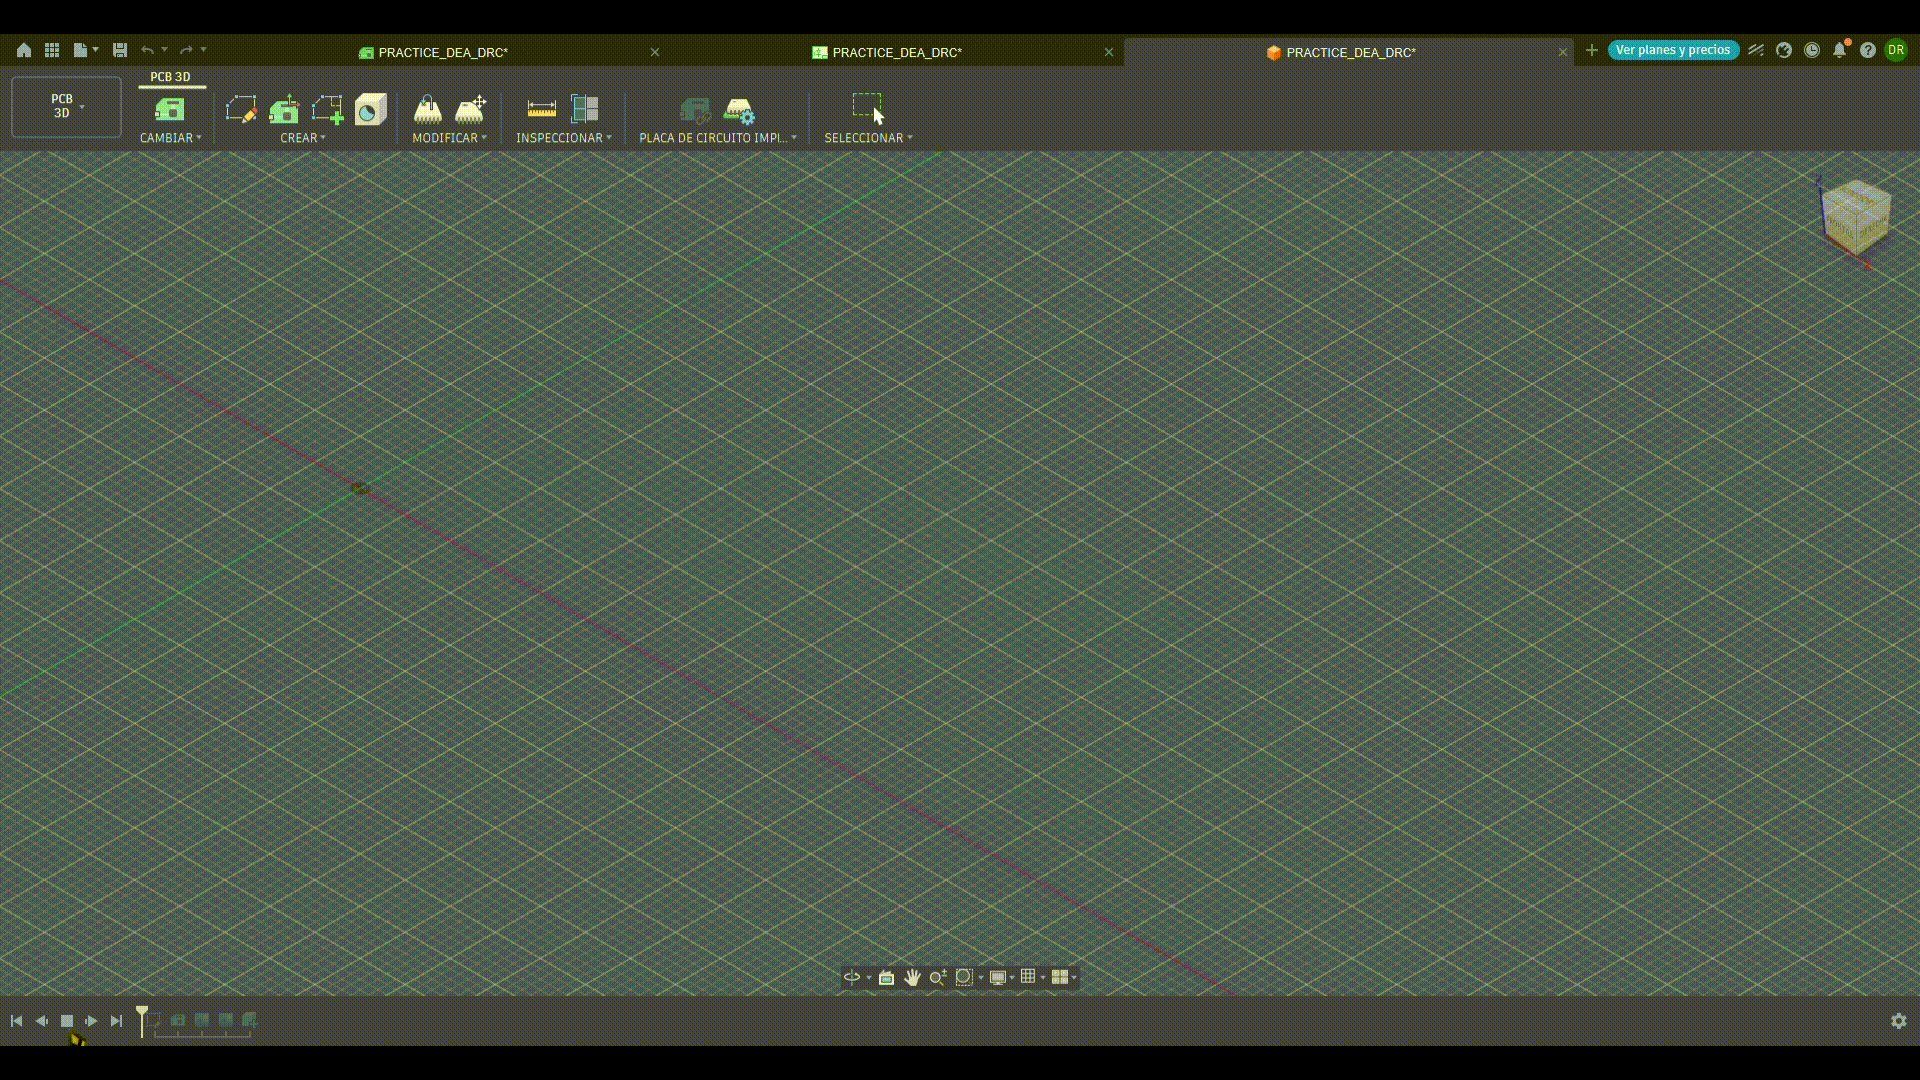The width and height of the screenshot is (1920, 1080).
Task: Select the Create PCB Sketch tool icon
Action: coord(241,109)
